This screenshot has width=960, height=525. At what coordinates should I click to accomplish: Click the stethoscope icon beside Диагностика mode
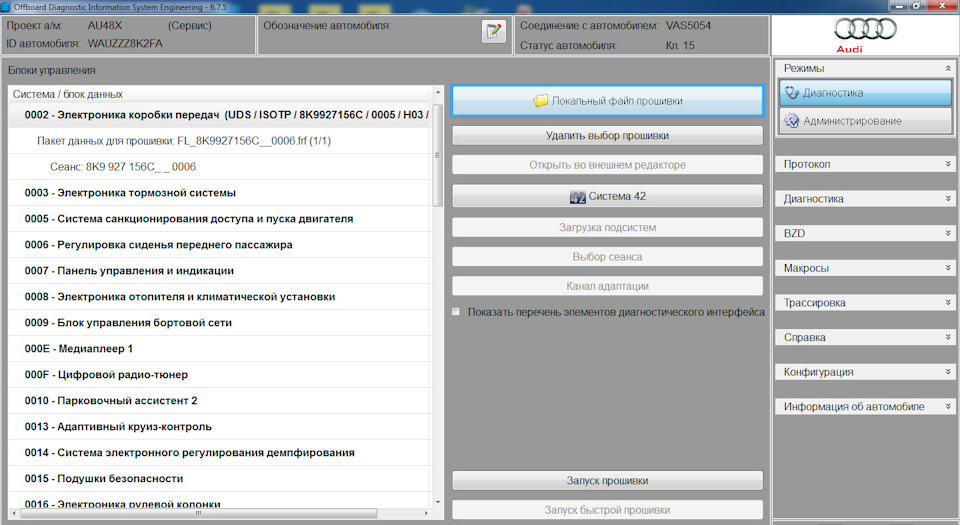pyautogui.click(x=792, y=92)
